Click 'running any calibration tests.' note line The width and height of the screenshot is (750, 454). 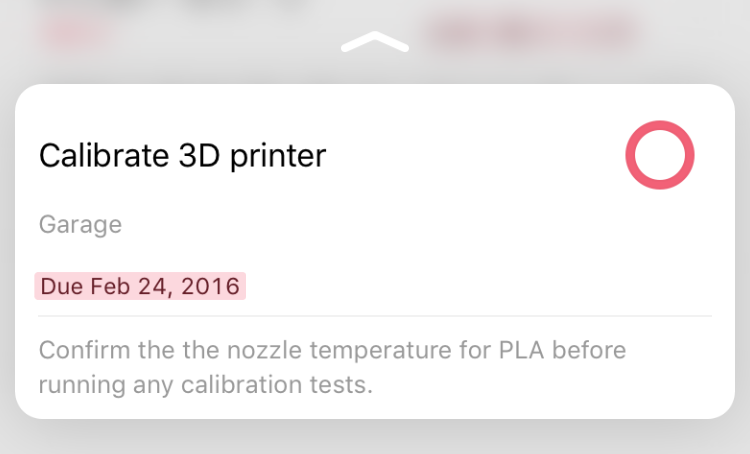(x=206, y=385)
